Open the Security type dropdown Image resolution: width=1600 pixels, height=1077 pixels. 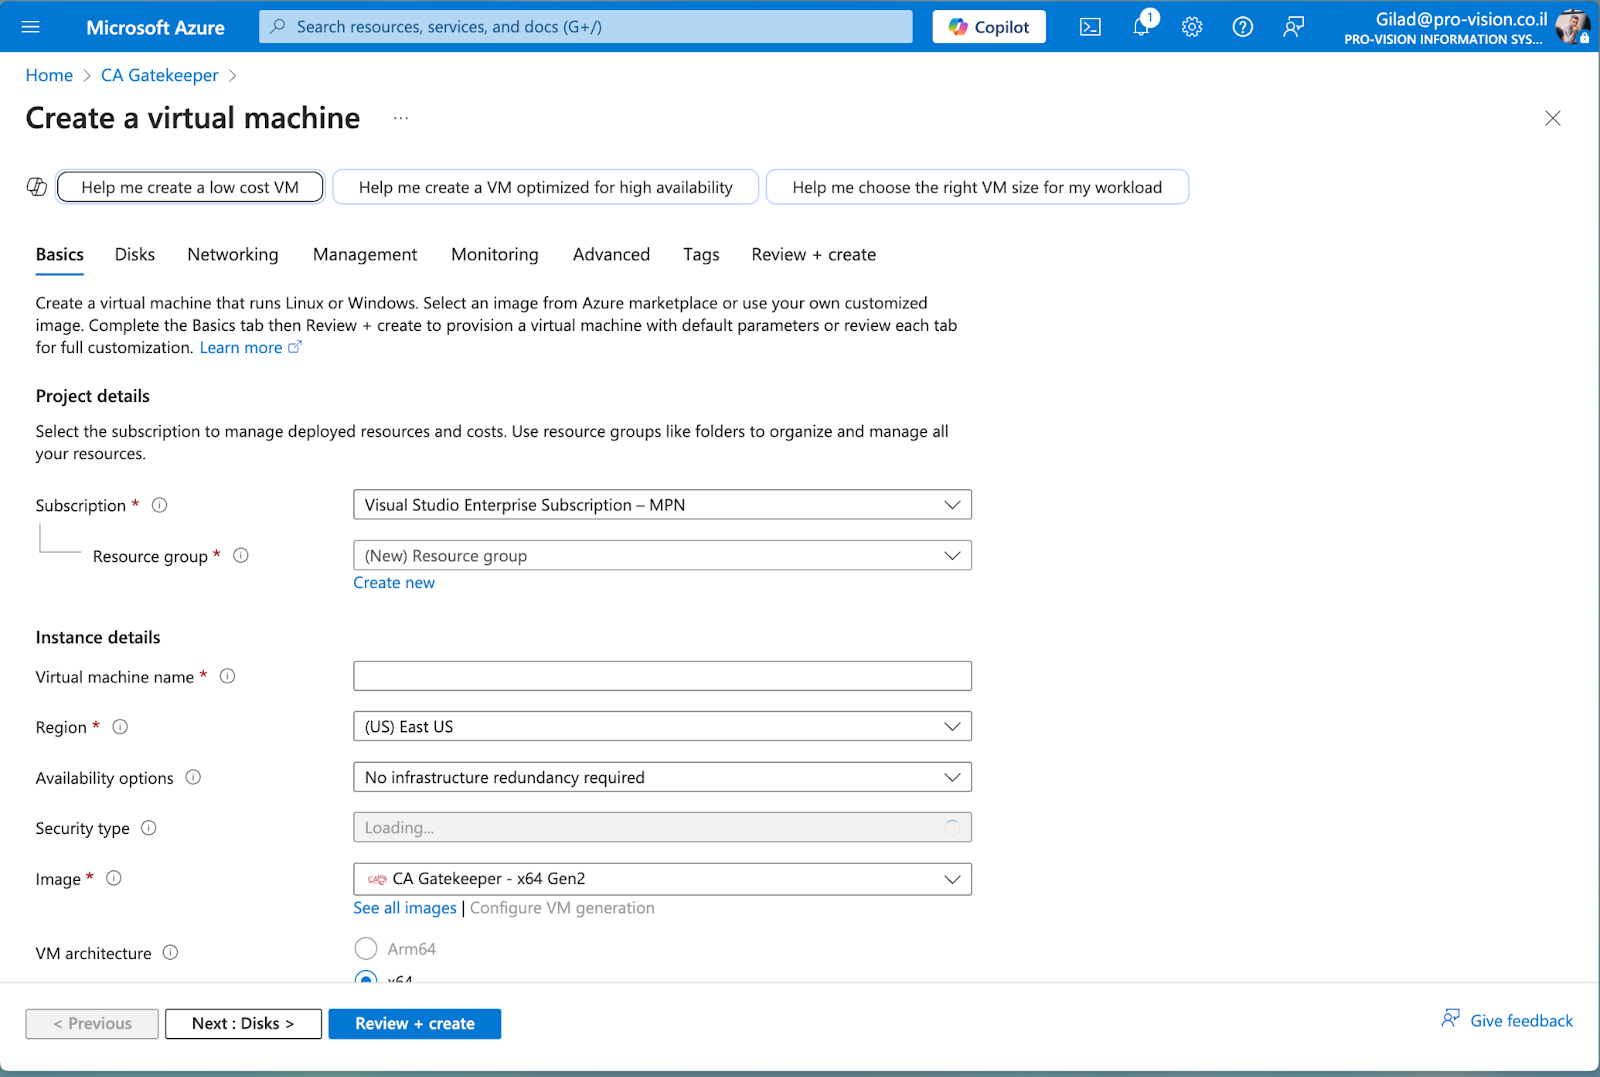[662, 827]
